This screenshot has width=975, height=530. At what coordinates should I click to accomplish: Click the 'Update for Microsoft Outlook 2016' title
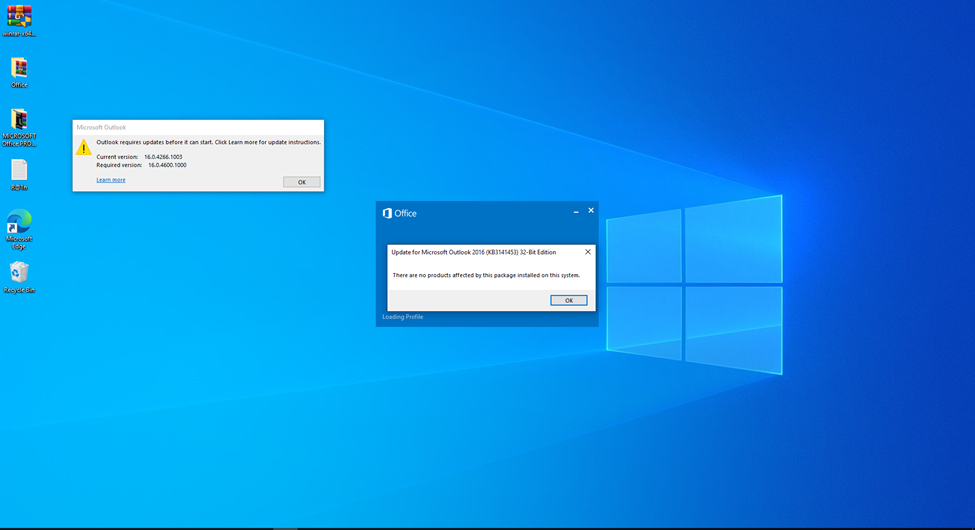pyautogui.click(x=473, y=252)
